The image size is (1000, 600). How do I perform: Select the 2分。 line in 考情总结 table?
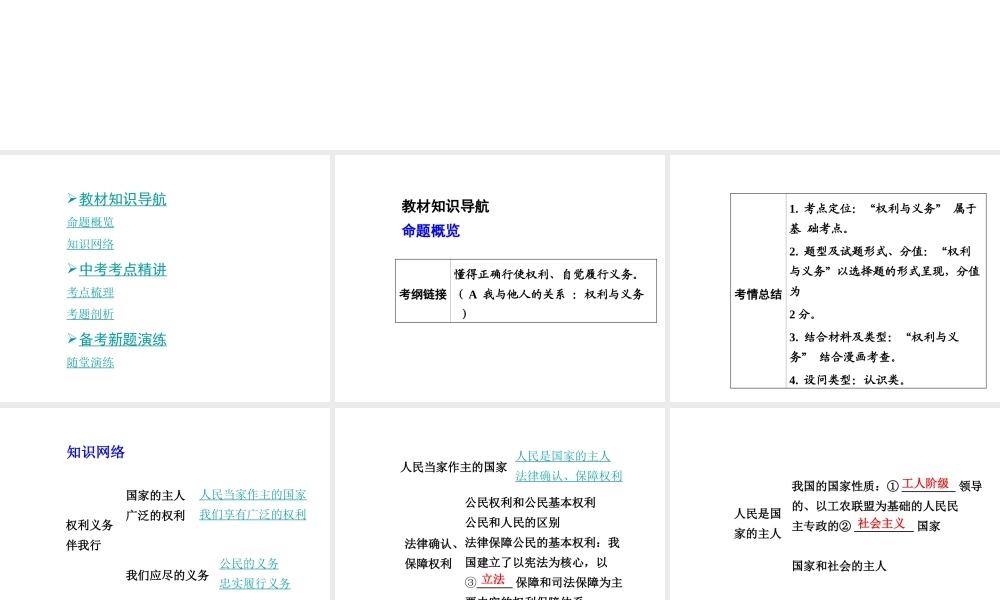pyautogui.click(x=802, y=314)
